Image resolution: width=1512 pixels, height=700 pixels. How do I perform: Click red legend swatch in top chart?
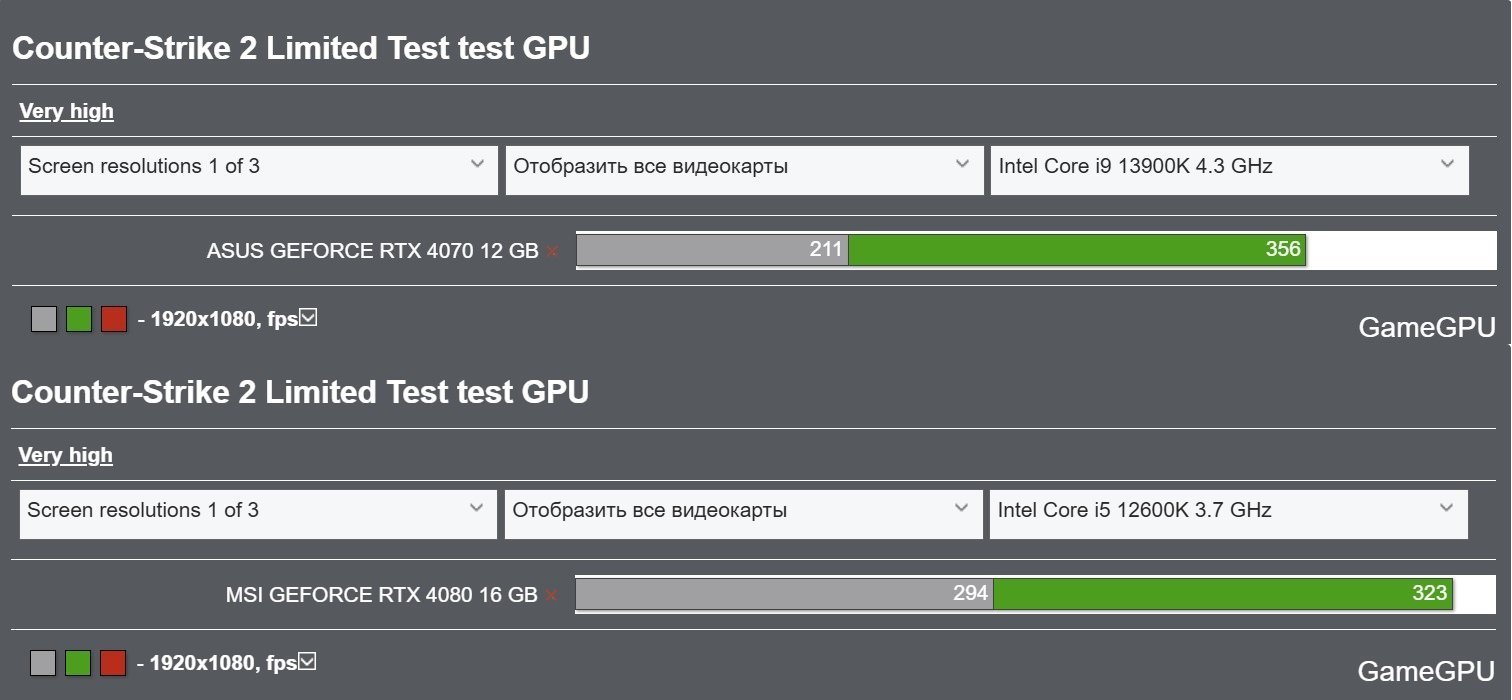114,319
